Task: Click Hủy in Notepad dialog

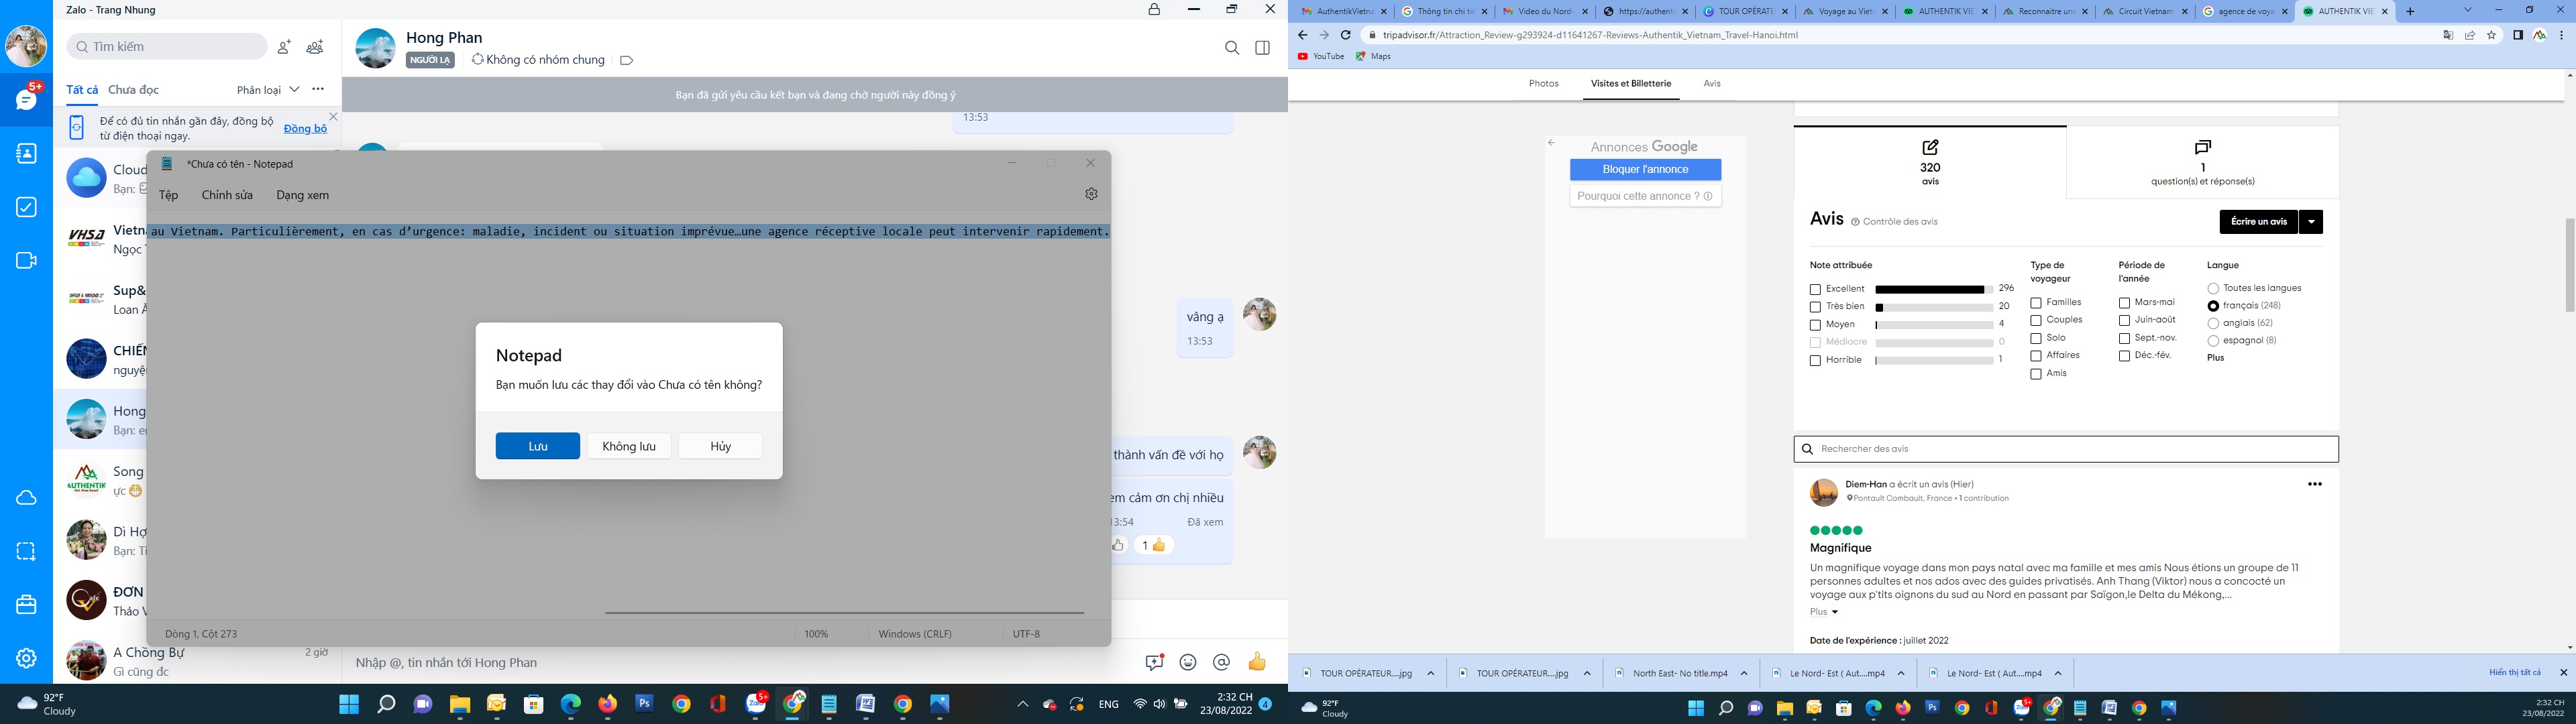Action: [720, 446]
